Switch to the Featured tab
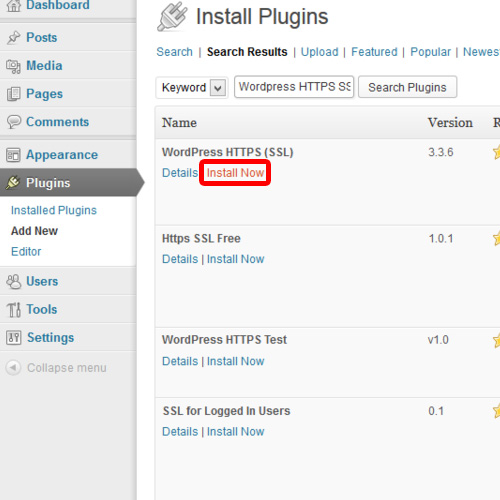Screen dimensions: 500x500 (x=374, y=52)
